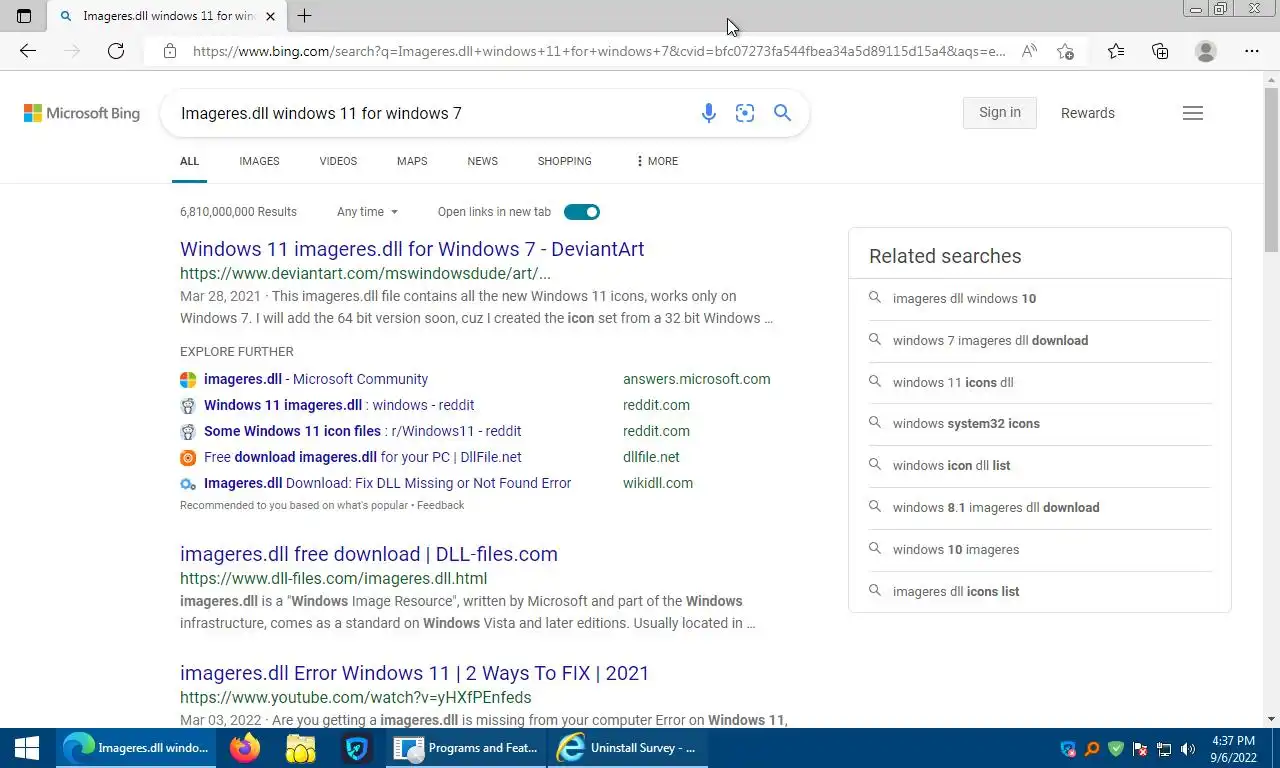The width and height of the screenshot is (1280, 768).
Task: Switch to the NEWS tab
Action: pos(482,161)
